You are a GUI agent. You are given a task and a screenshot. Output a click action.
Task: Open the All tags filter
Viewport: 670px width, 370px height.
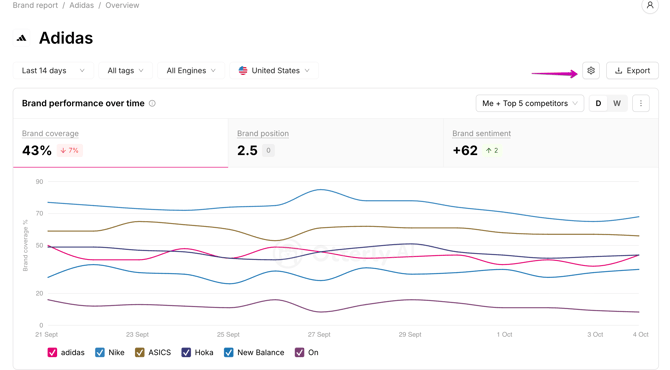(x=125, y=70)
